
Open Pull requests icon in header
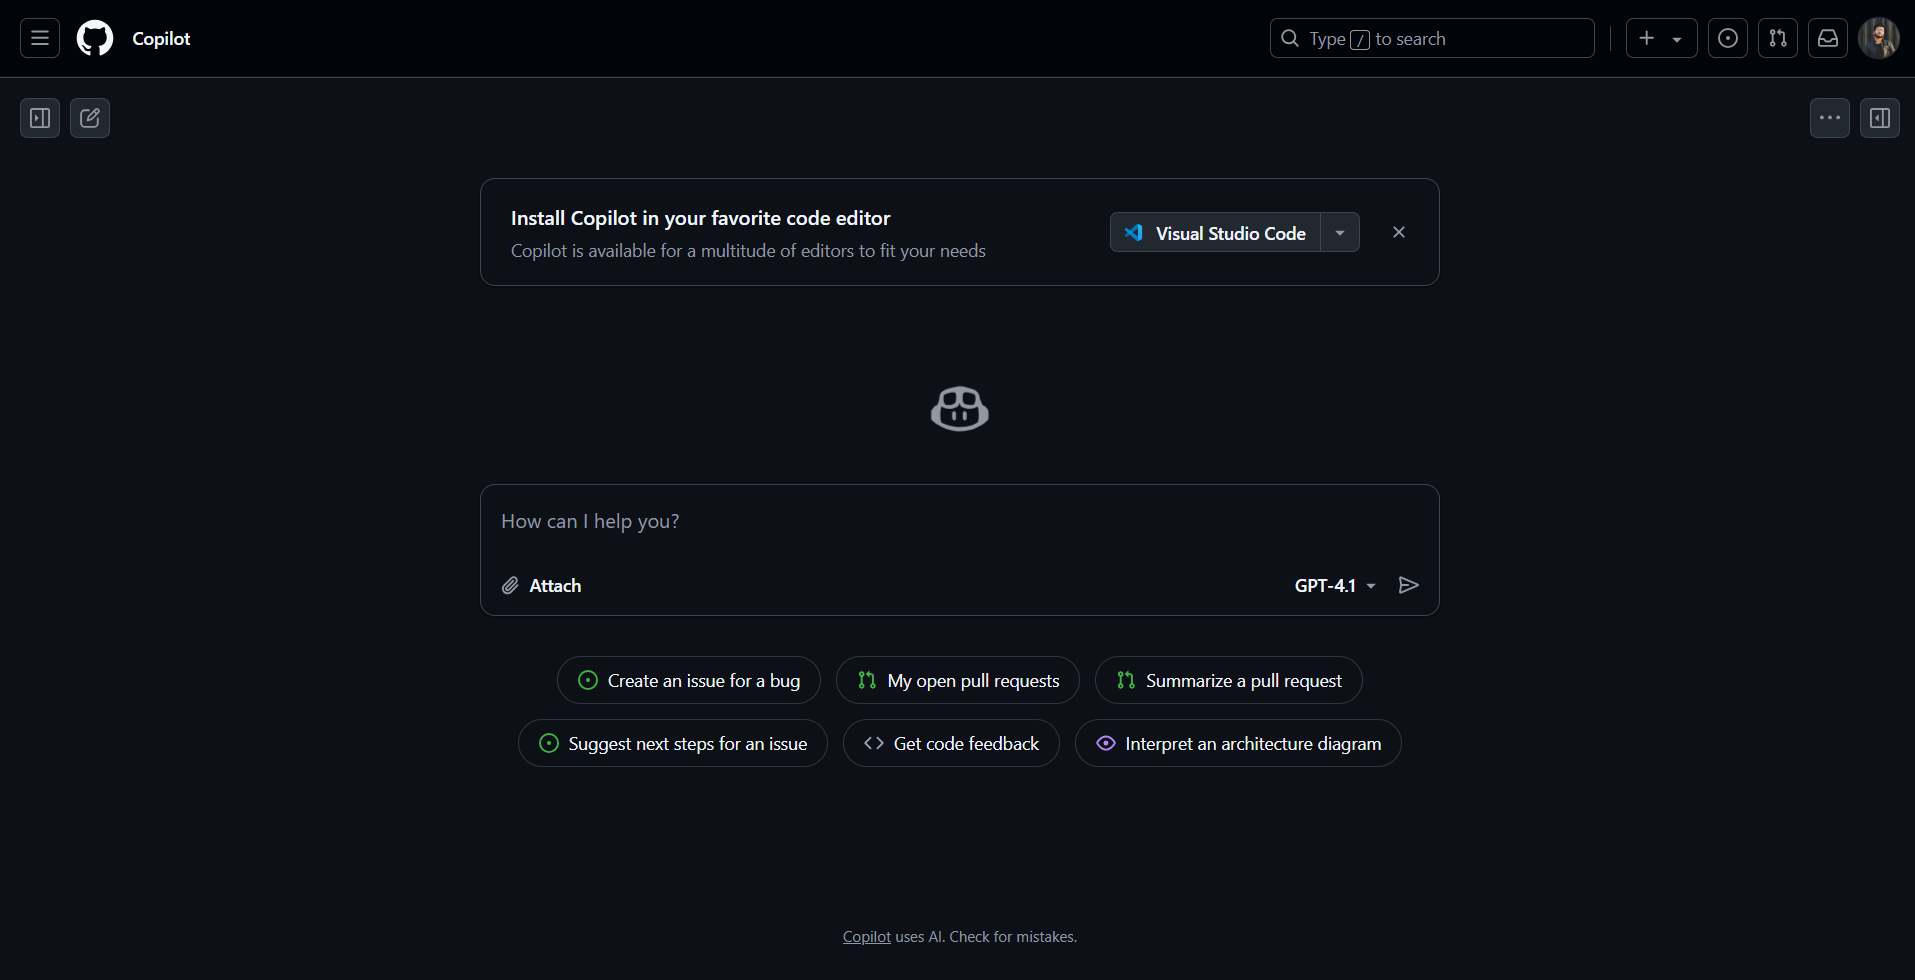1778,38
